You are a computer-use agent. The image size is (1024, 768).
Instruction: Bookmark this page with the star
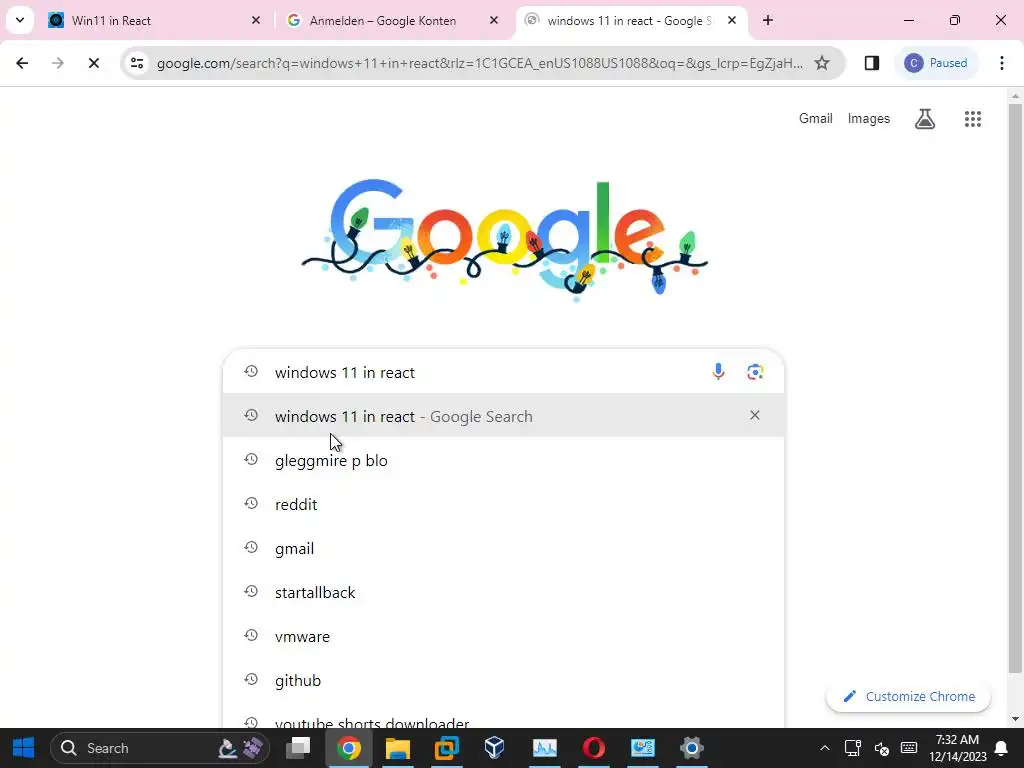(822, 63)
